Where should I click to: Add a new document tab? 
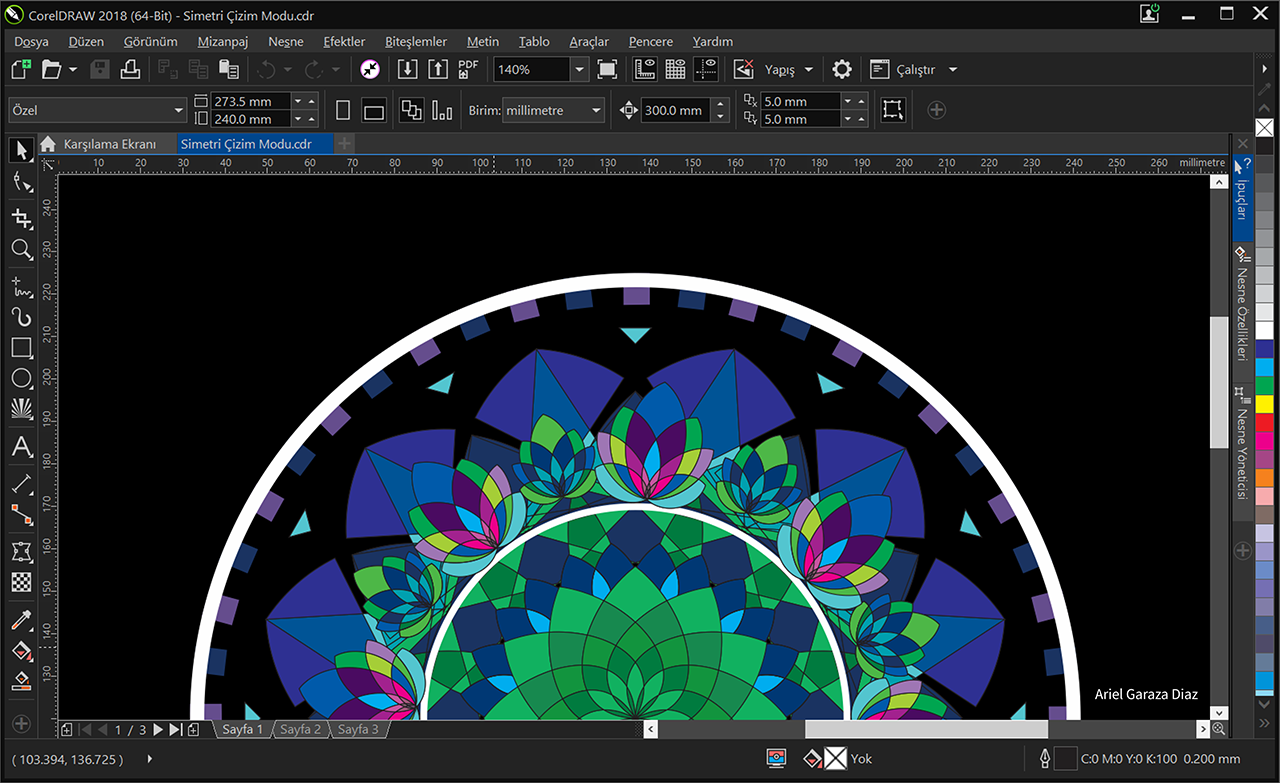[x=344, y=144]
